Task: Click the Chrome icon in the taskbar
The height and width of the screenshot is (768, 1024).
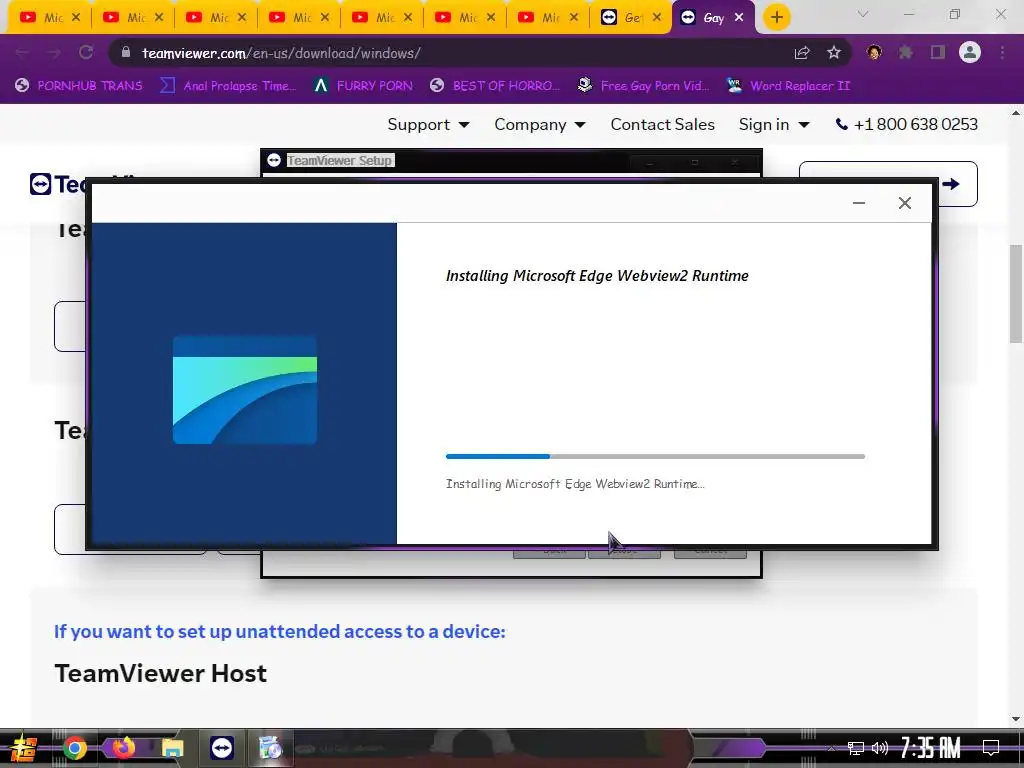Action: 75,748
